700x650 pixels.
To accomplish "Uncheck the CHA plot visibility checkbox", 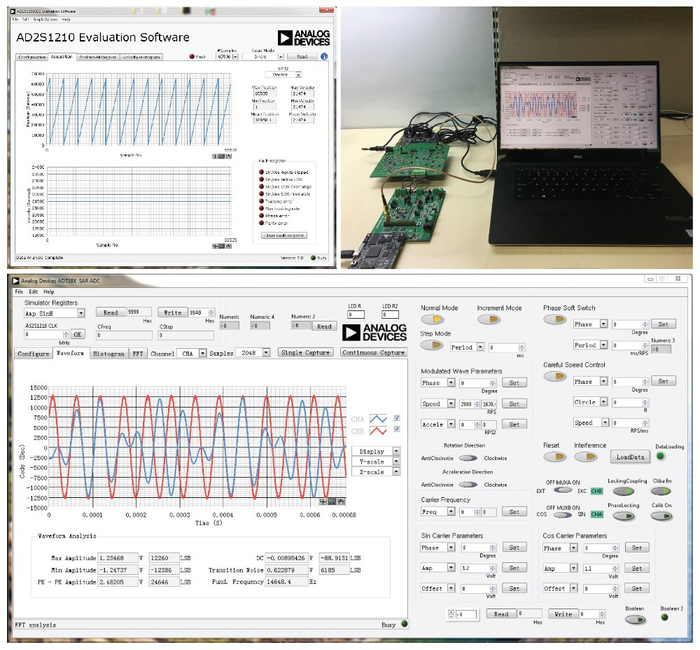I will point(398,417).
